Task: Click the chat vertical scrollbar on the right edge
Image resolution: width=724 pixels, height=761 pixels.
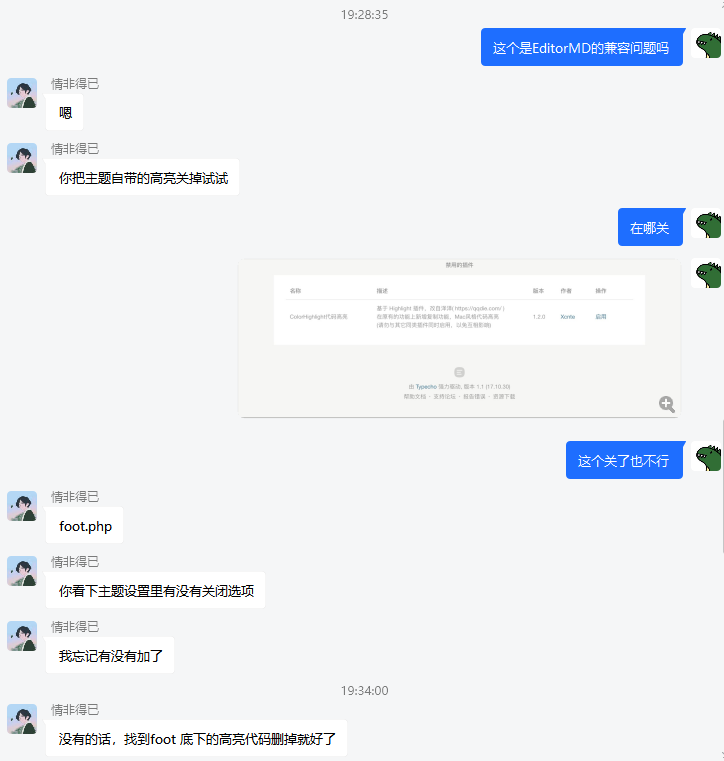Action: pyautogui.click(x=723, y=487)
